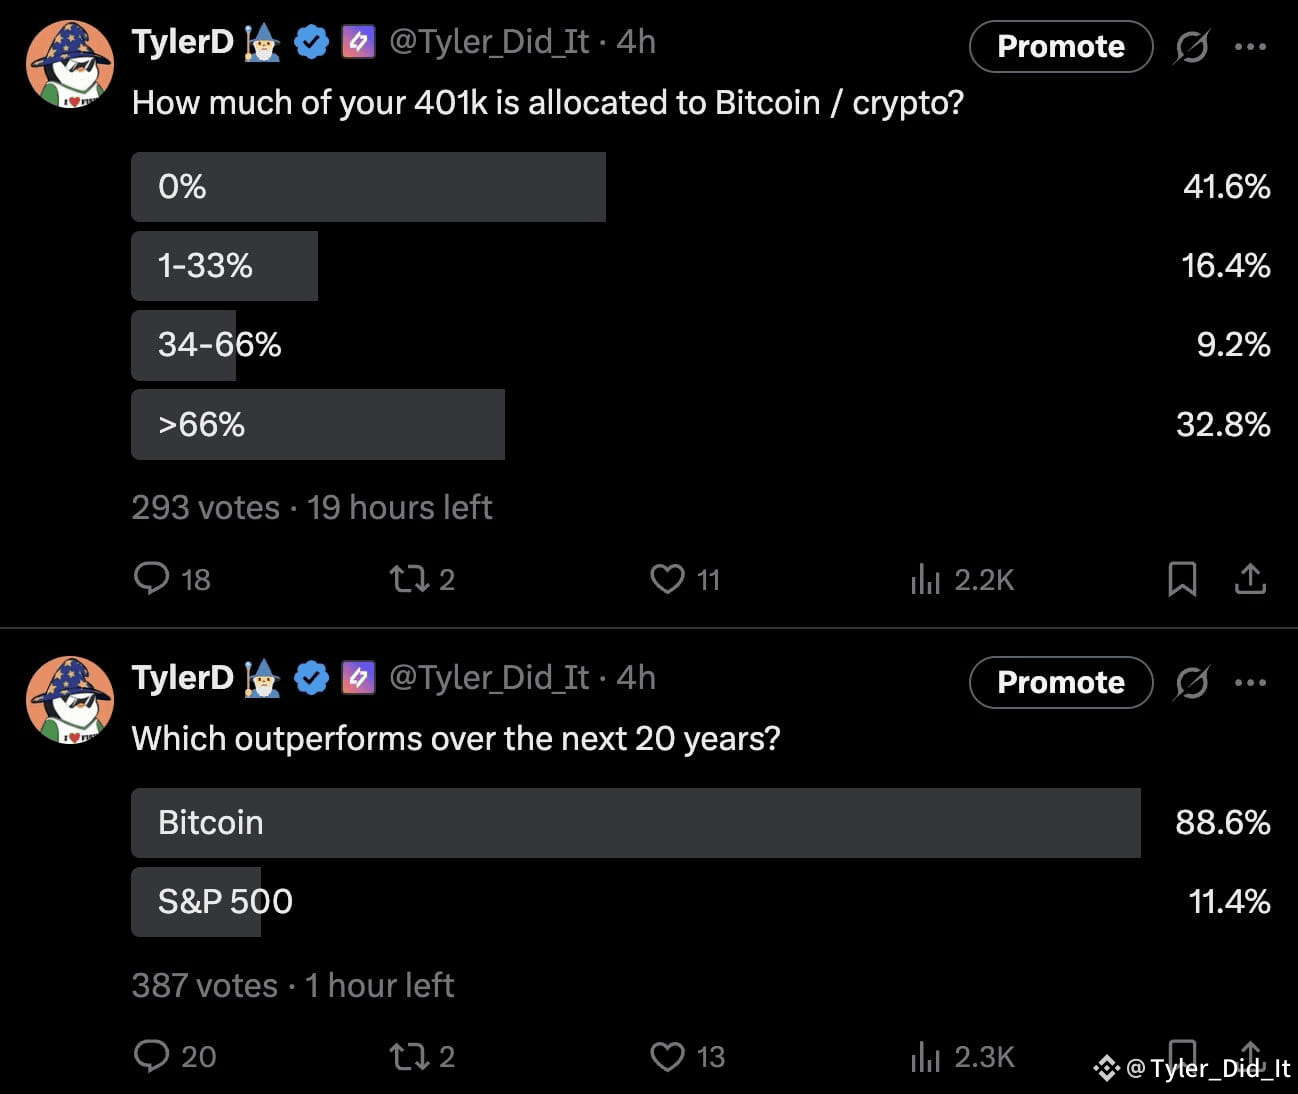Promote the 401k allocation poll tweet
Screen dimensions: 1298x1094
tap(1061, 46)
